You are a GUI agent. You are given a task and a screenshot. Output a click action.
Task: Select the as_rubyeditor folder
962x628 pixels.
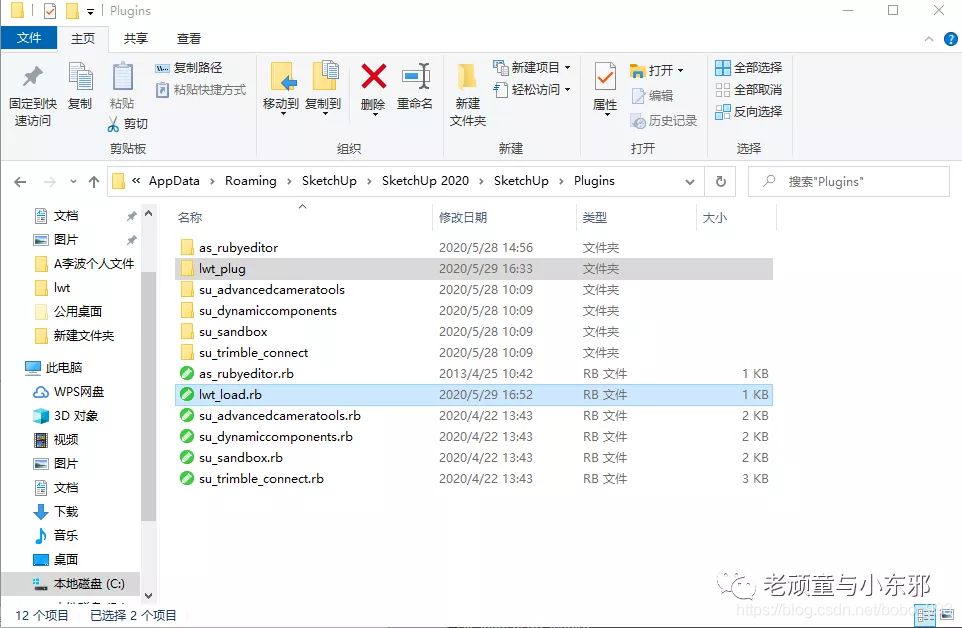click(474, 248)
